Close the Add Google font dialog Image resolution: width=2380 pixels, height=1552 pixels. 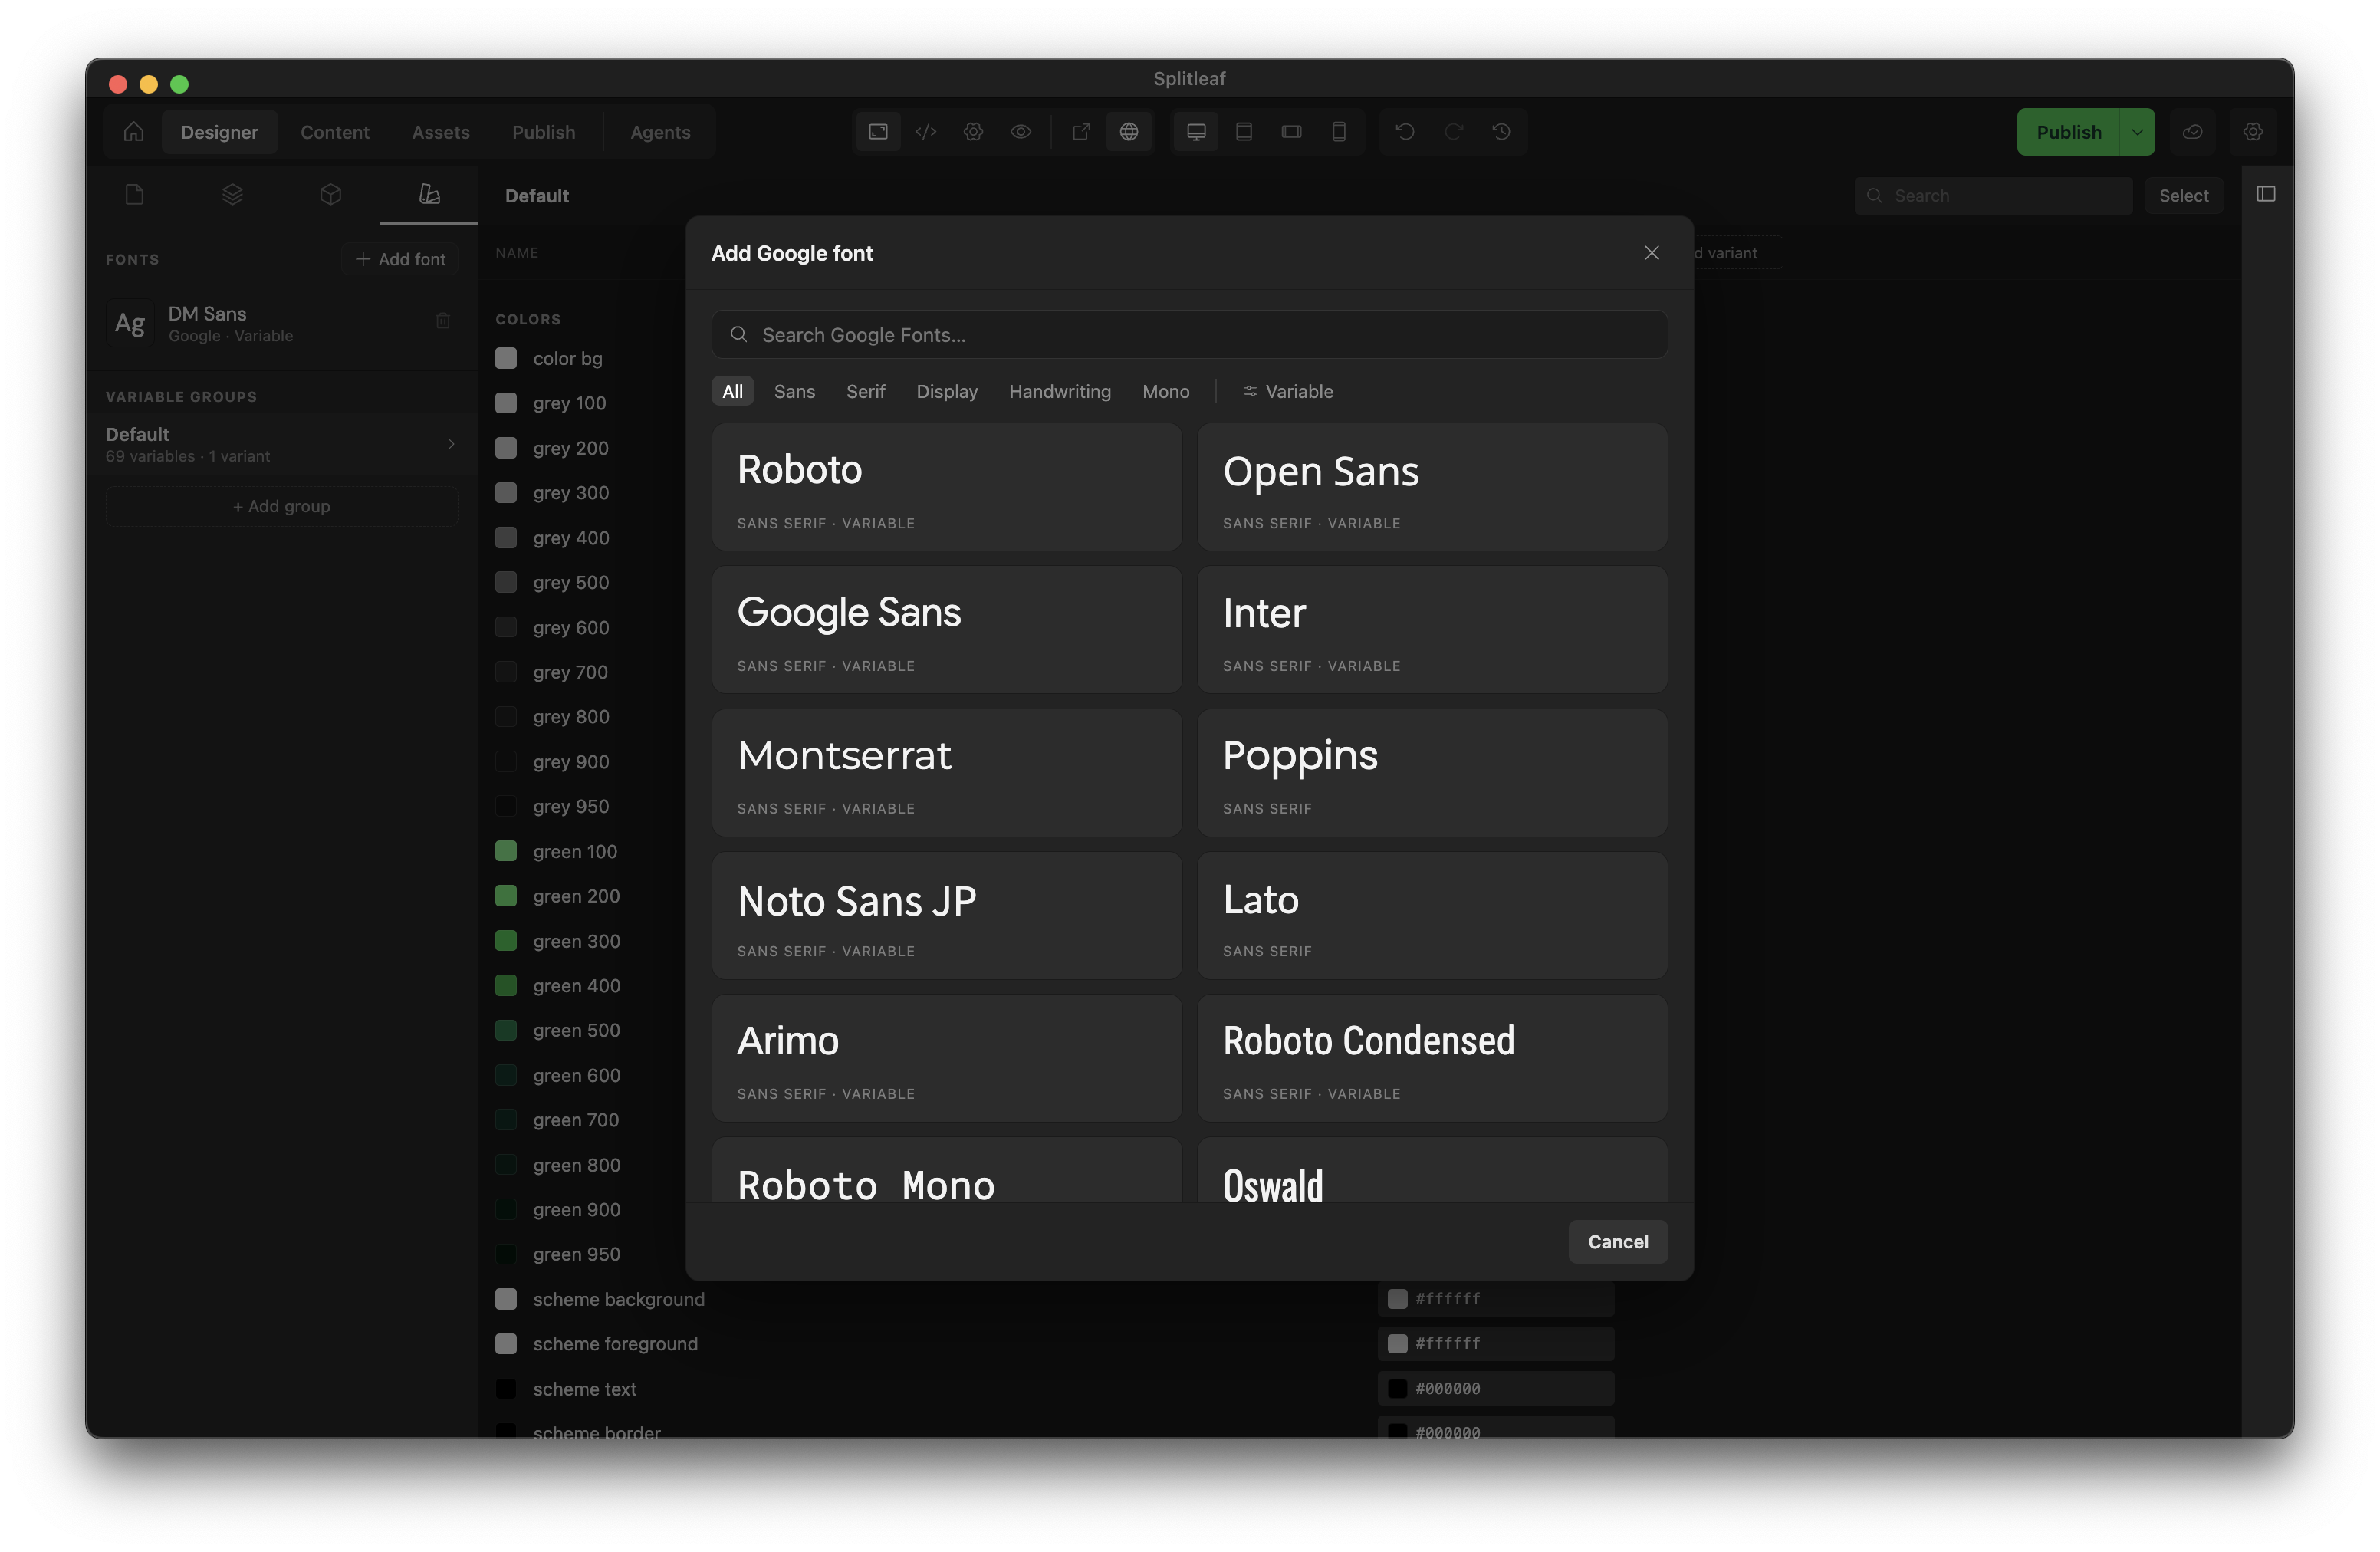click(1651, 253)
